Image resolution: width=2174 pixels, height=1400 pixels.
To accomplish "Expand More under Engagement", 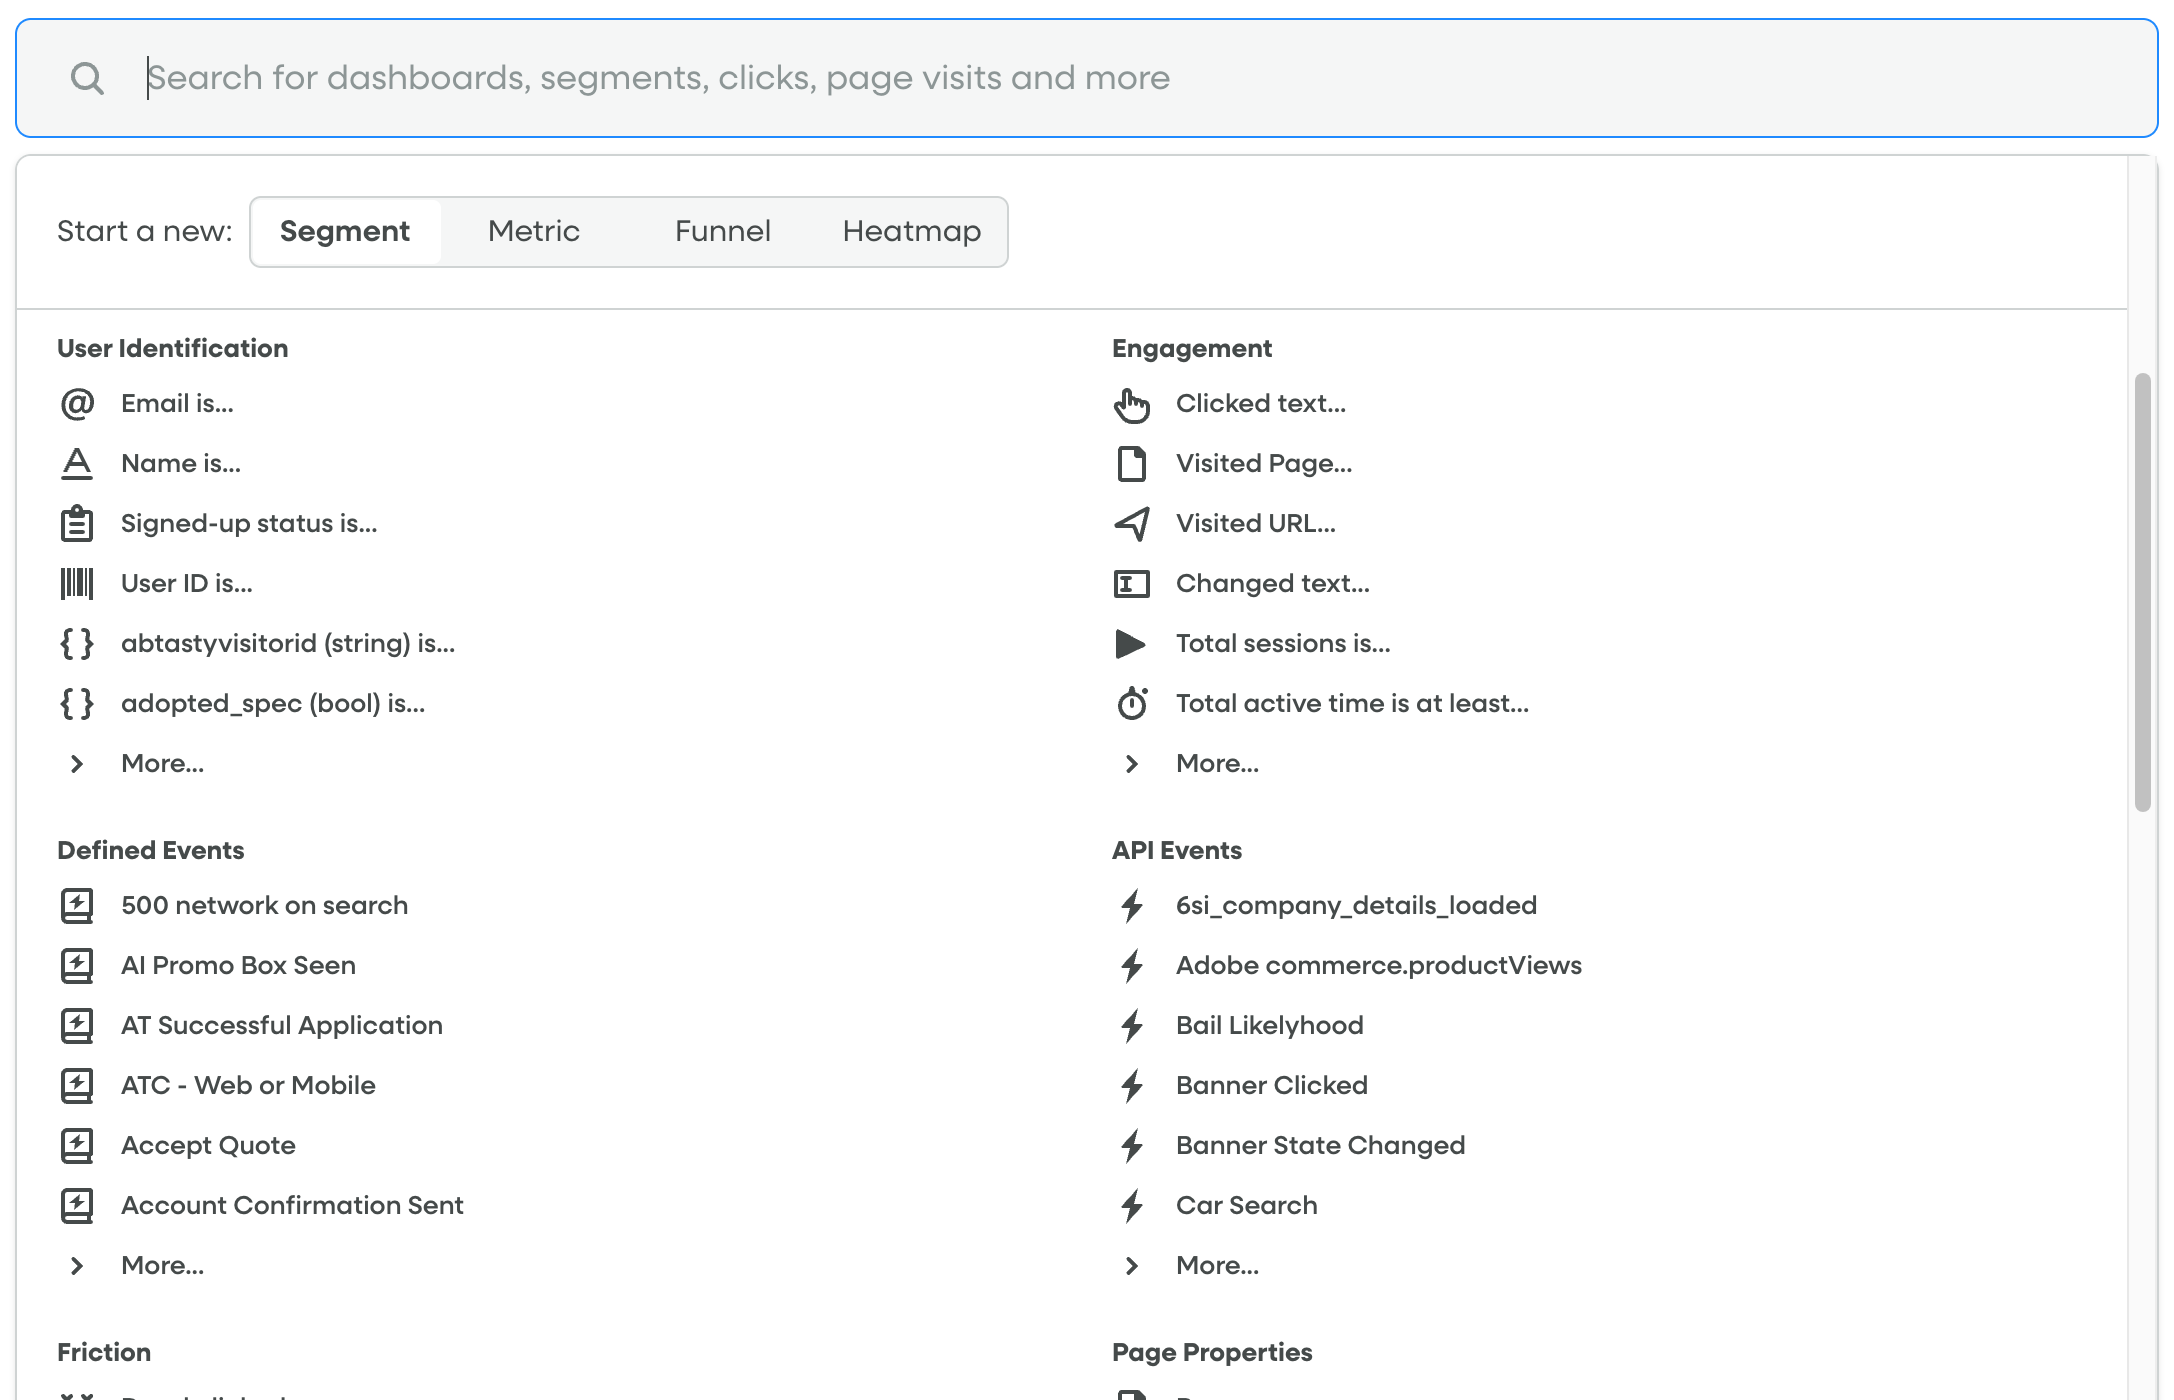I will click(x=1217, y=764).
